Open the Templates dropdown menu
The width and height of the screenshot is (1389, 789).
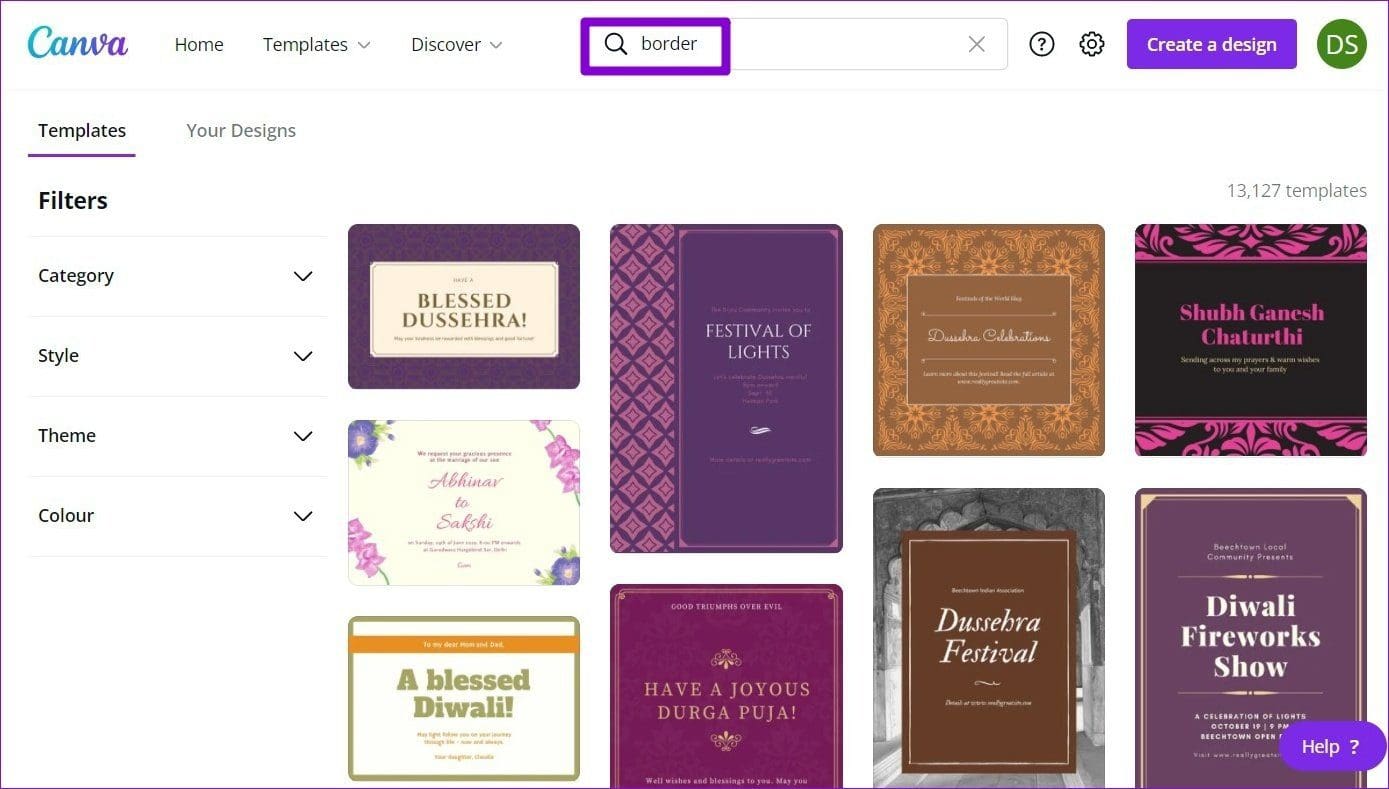[x=317, y=44]
